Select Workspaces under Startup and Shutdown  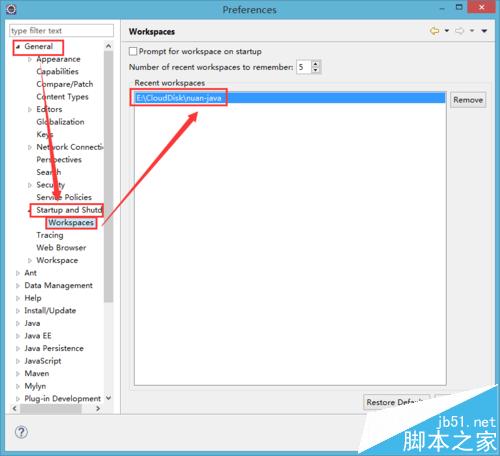coord(71,222)
